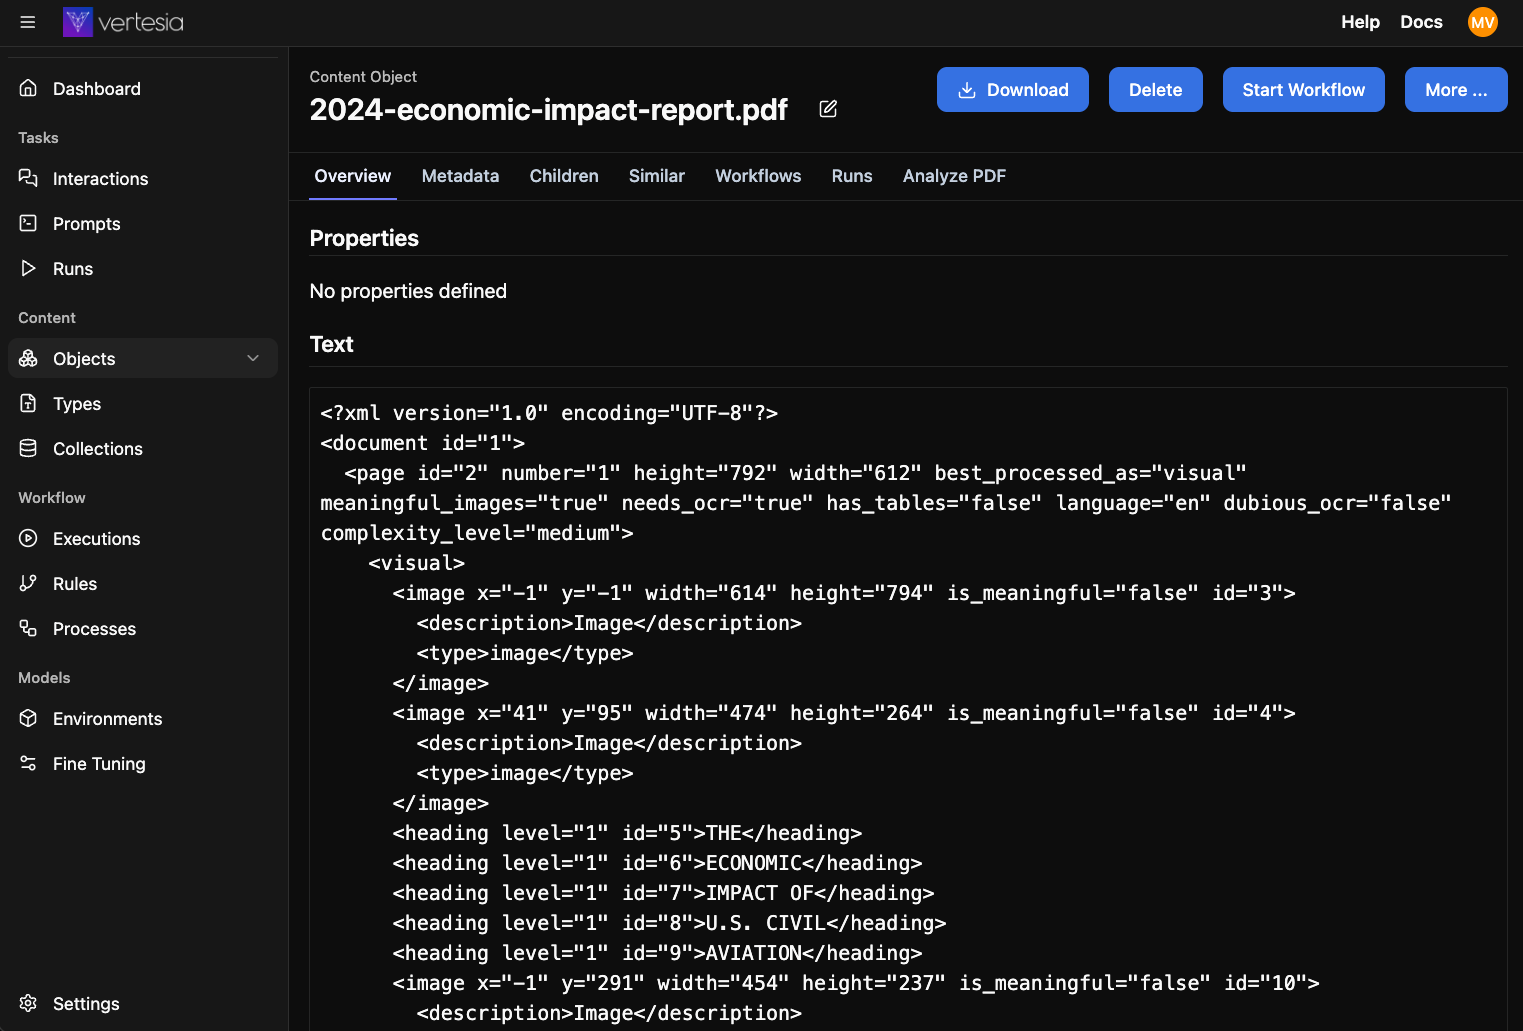1523x1031 pixels.
Task: Edit the file name with pencil icon
Action: [x=828, y=109]
